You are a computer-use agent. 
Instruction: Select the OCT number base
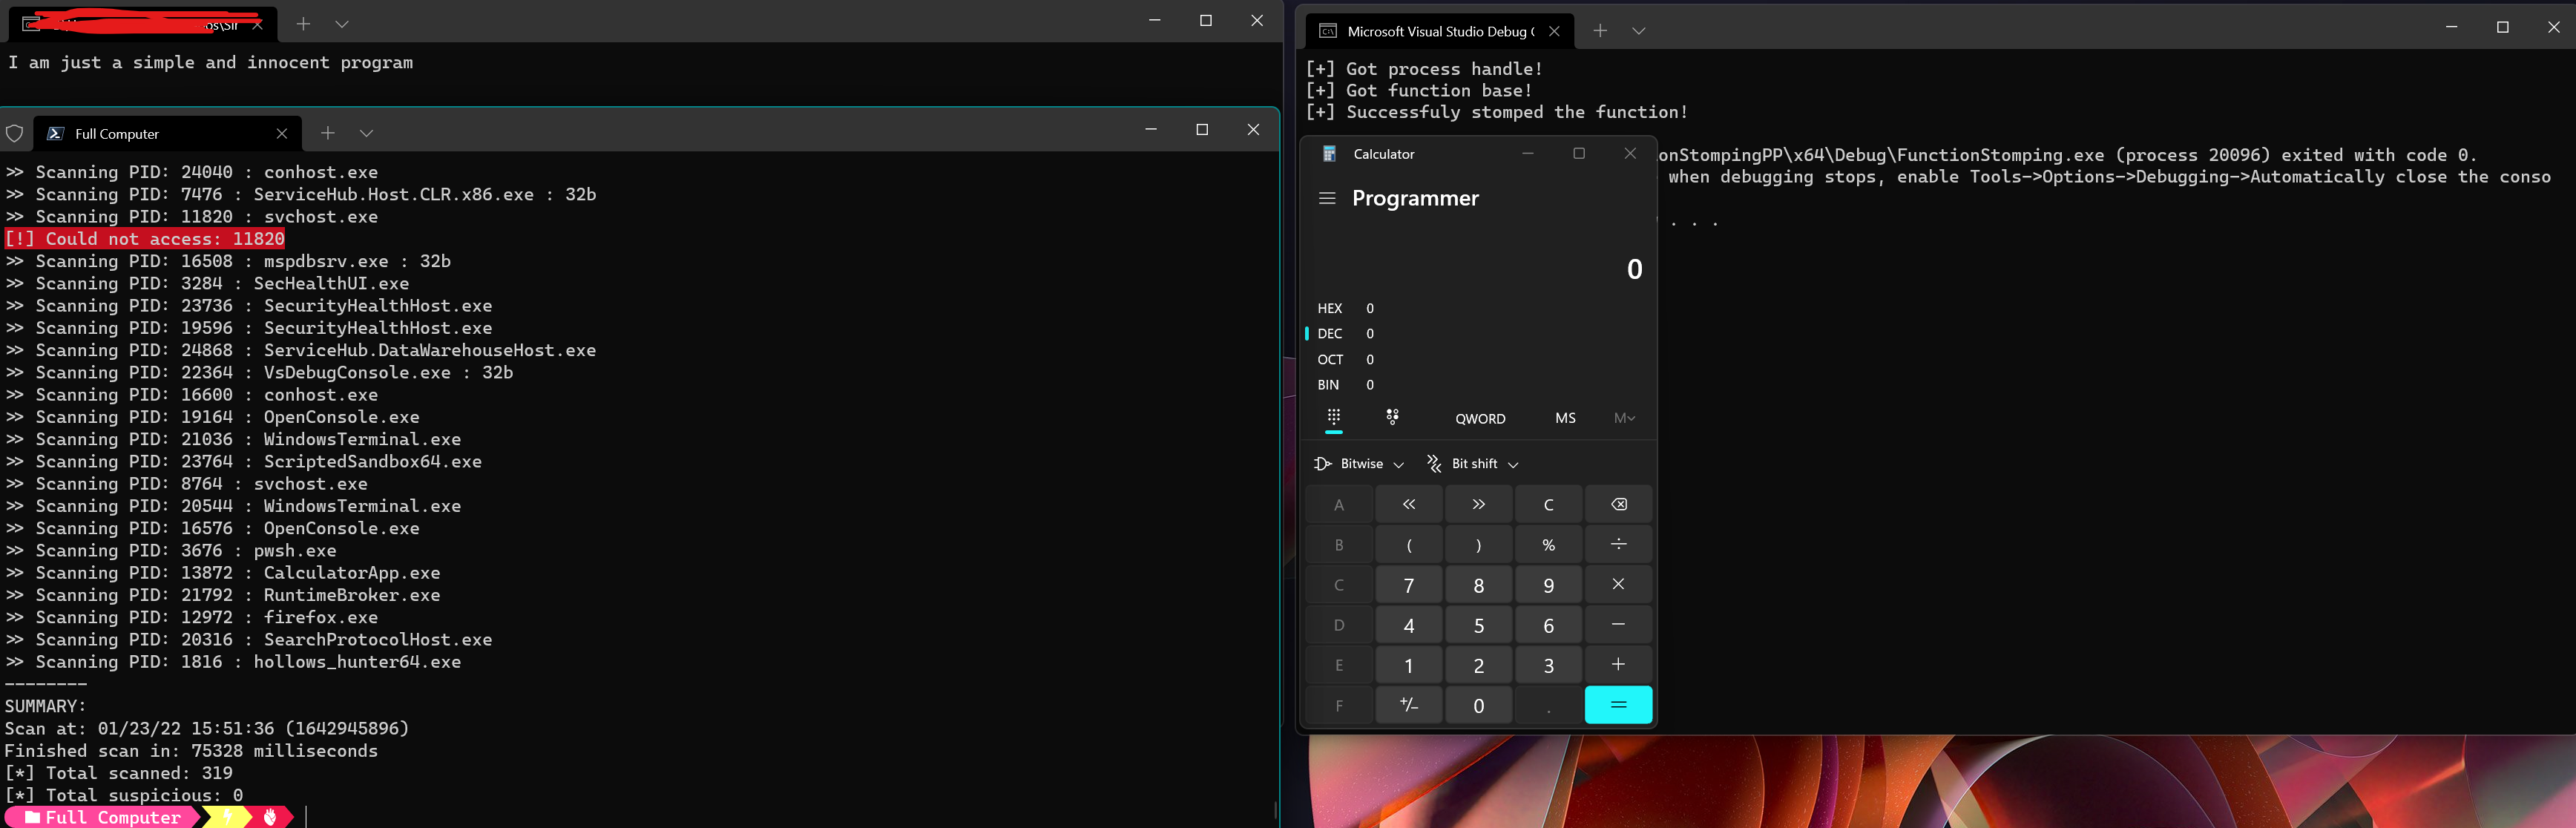(x=1329, y=359)
